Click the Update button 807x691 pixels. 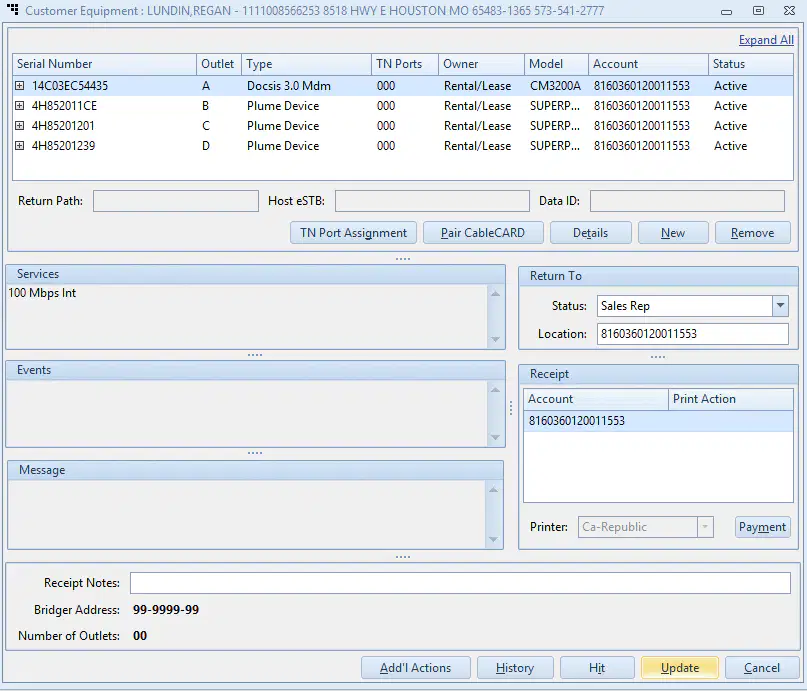[x=679, y=667]
